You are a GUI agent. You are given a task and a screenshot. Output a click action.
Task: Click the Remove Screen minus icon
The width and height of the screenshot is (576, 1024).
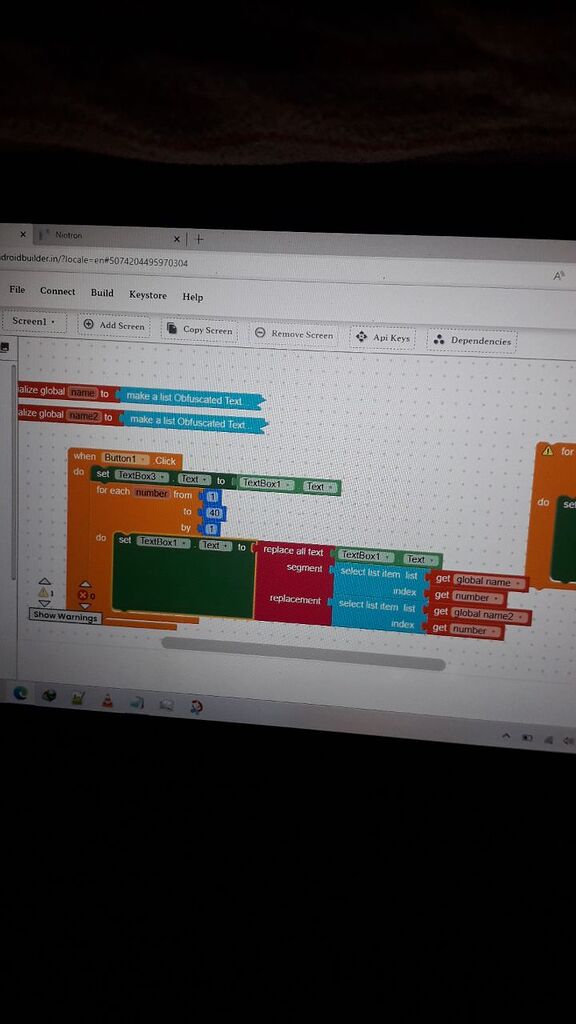click(x=260, y=332)
